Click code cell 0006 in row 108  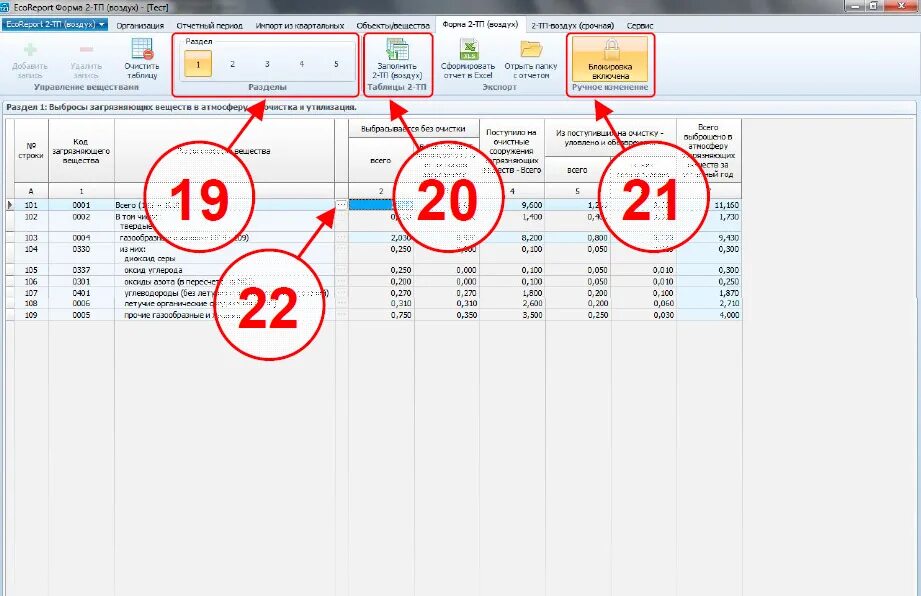81,304
